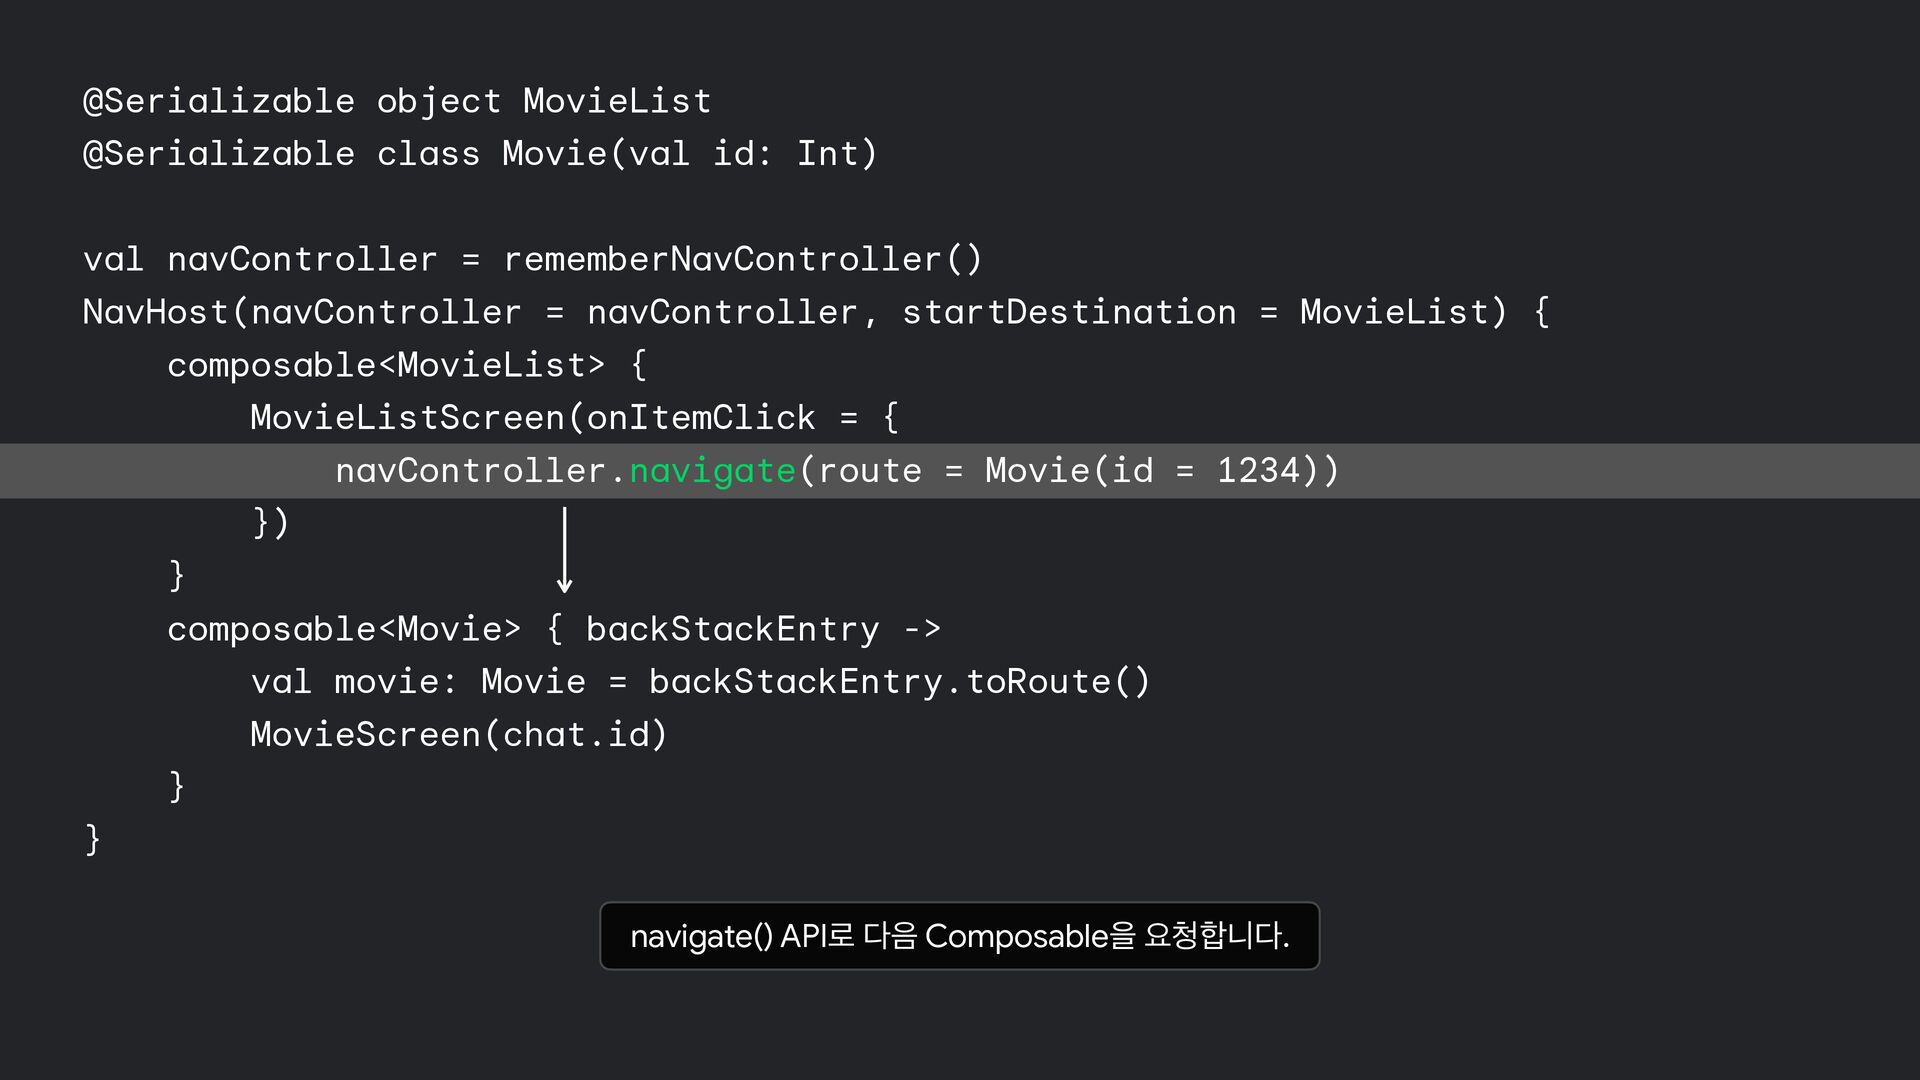Click MovieListScreen call text
This screenshot has height=1080, width=1920.
pos(407,418)
